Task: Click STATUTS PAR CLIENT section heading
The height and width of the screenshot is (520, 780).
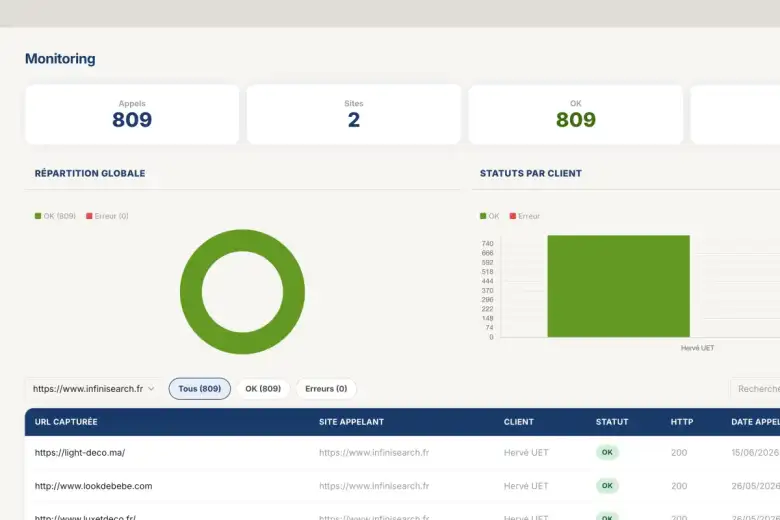Action: [x=531, y=173]
